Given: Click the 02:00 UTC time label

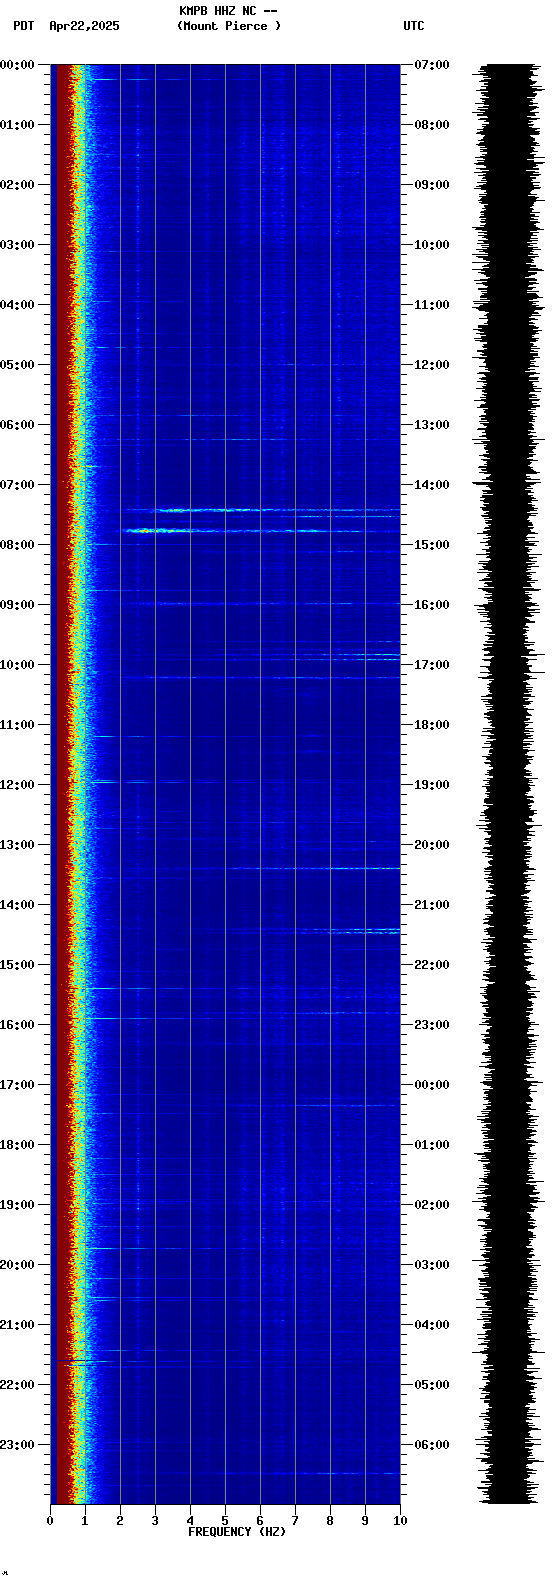Looking at the screenshot, I should [432, 1205].
